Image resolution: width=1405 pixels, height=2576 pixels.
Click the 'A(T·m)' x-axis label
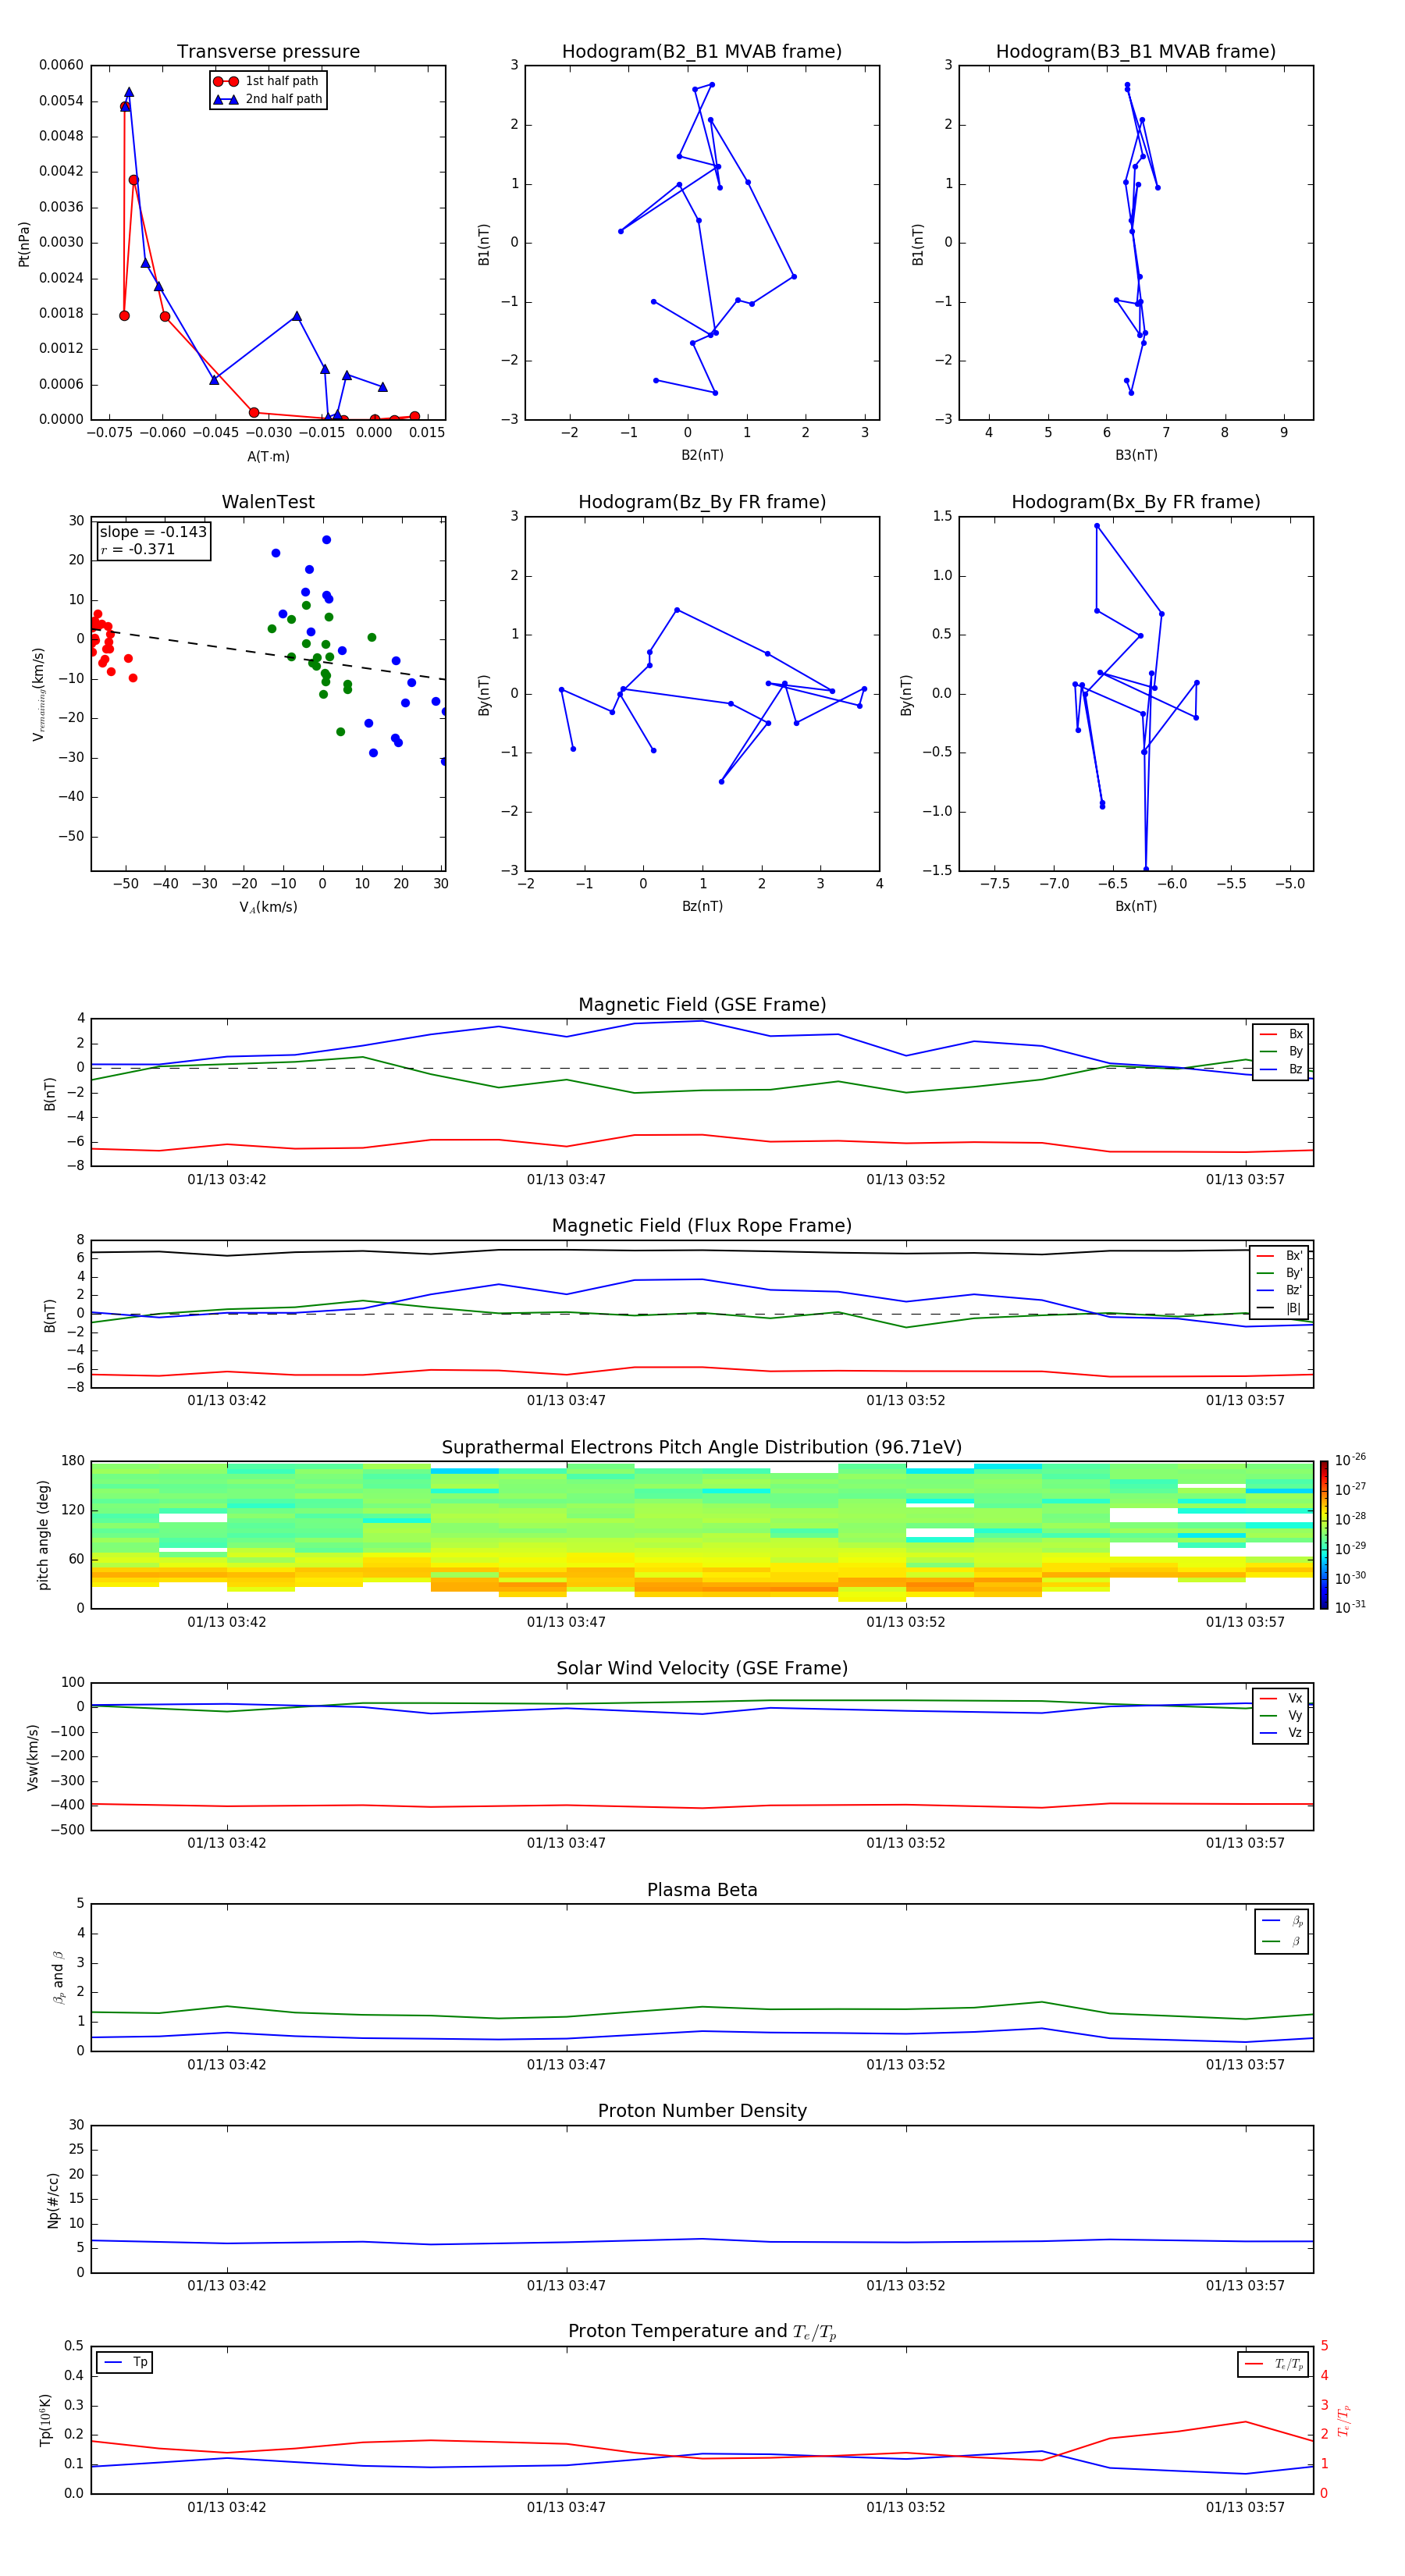coord(268,456)
